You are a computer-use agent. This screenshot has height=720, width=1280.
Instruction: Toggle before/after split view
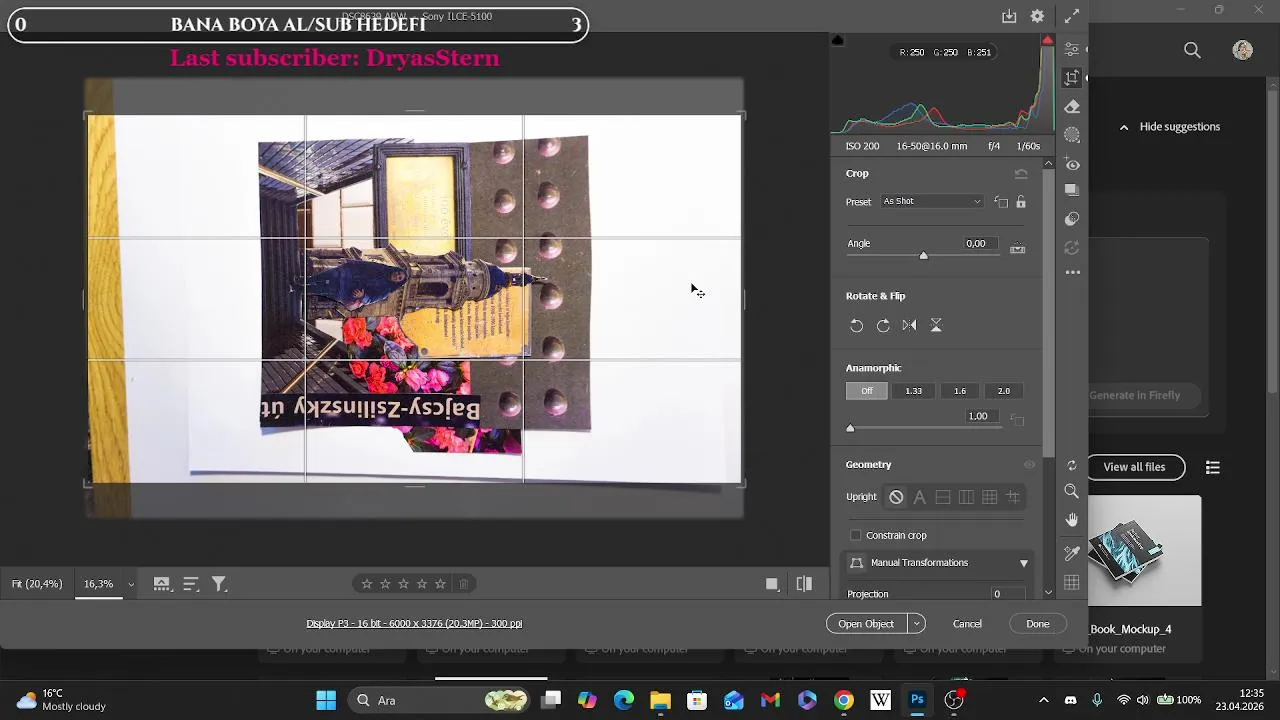pos(804,584)
